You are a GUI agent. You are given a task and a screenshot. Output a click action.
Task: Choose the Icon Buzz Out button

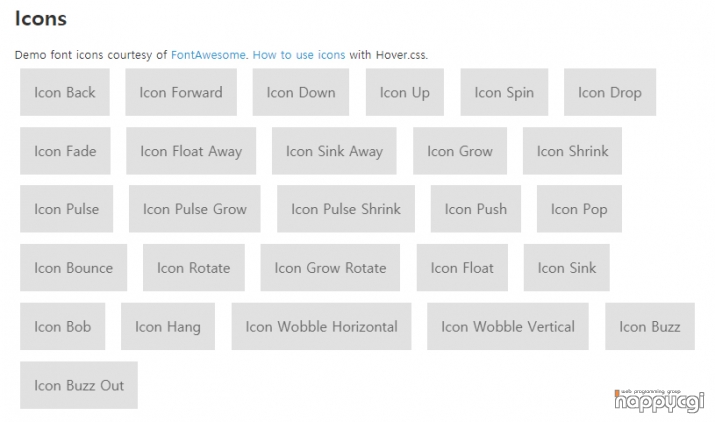pos(79,385)
